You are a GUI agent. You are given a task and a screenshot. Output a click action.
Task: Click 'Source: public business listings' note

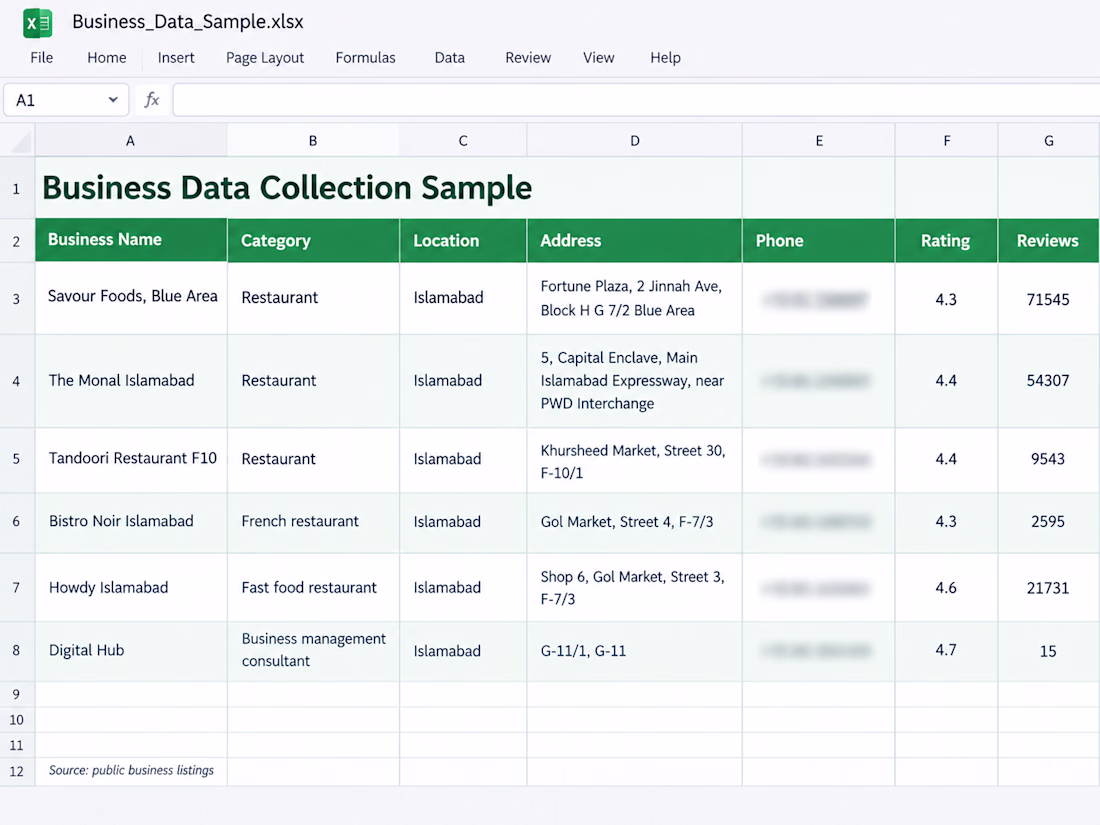pos(131,770)
